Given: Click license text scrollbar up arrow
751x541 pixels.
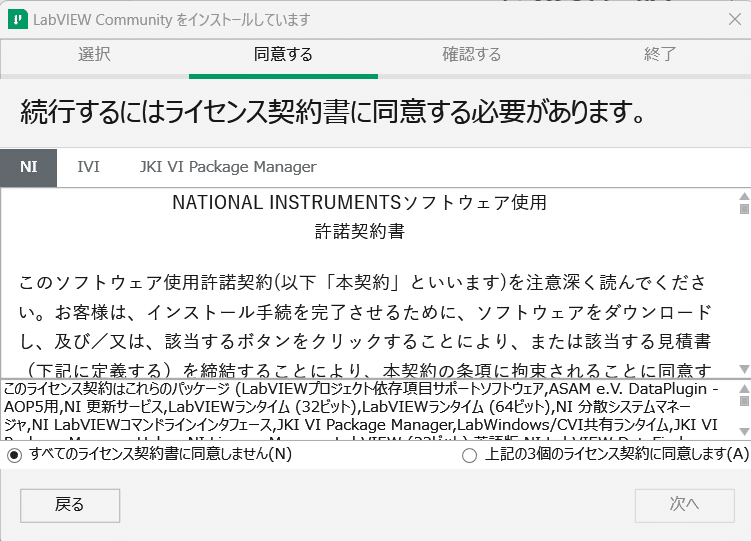Looking at the screenshot, I should [744, 196].
